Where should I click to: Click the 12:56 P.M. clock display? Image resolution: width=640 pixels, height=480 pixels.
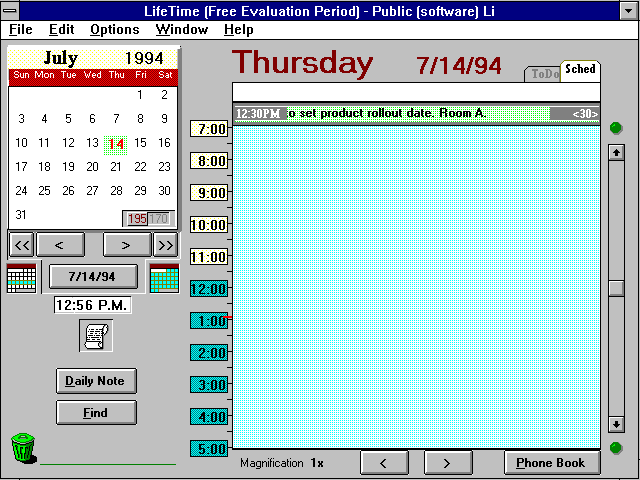tap(93, 305)
